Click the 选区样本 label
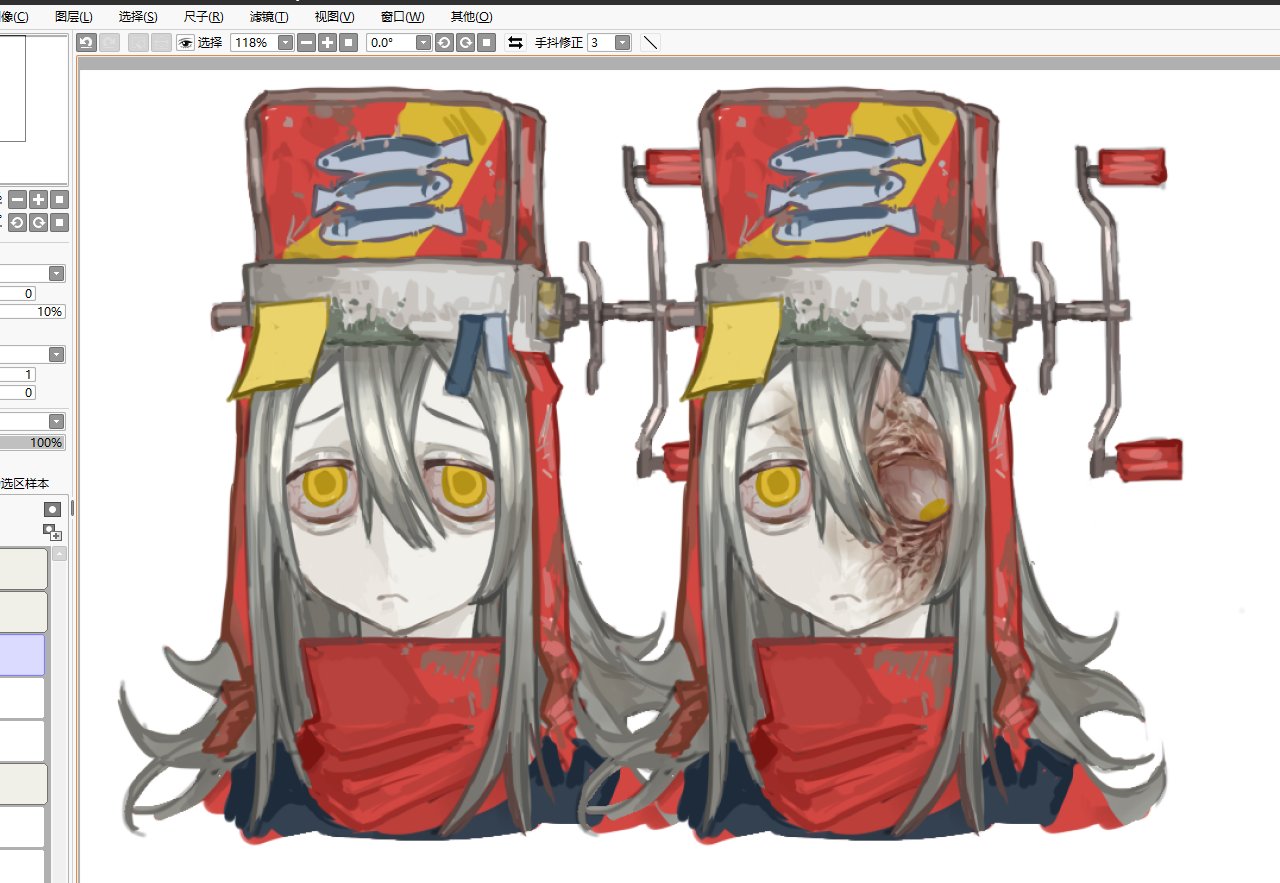Screen dimensions: 1280x883 tap(25, 484)
